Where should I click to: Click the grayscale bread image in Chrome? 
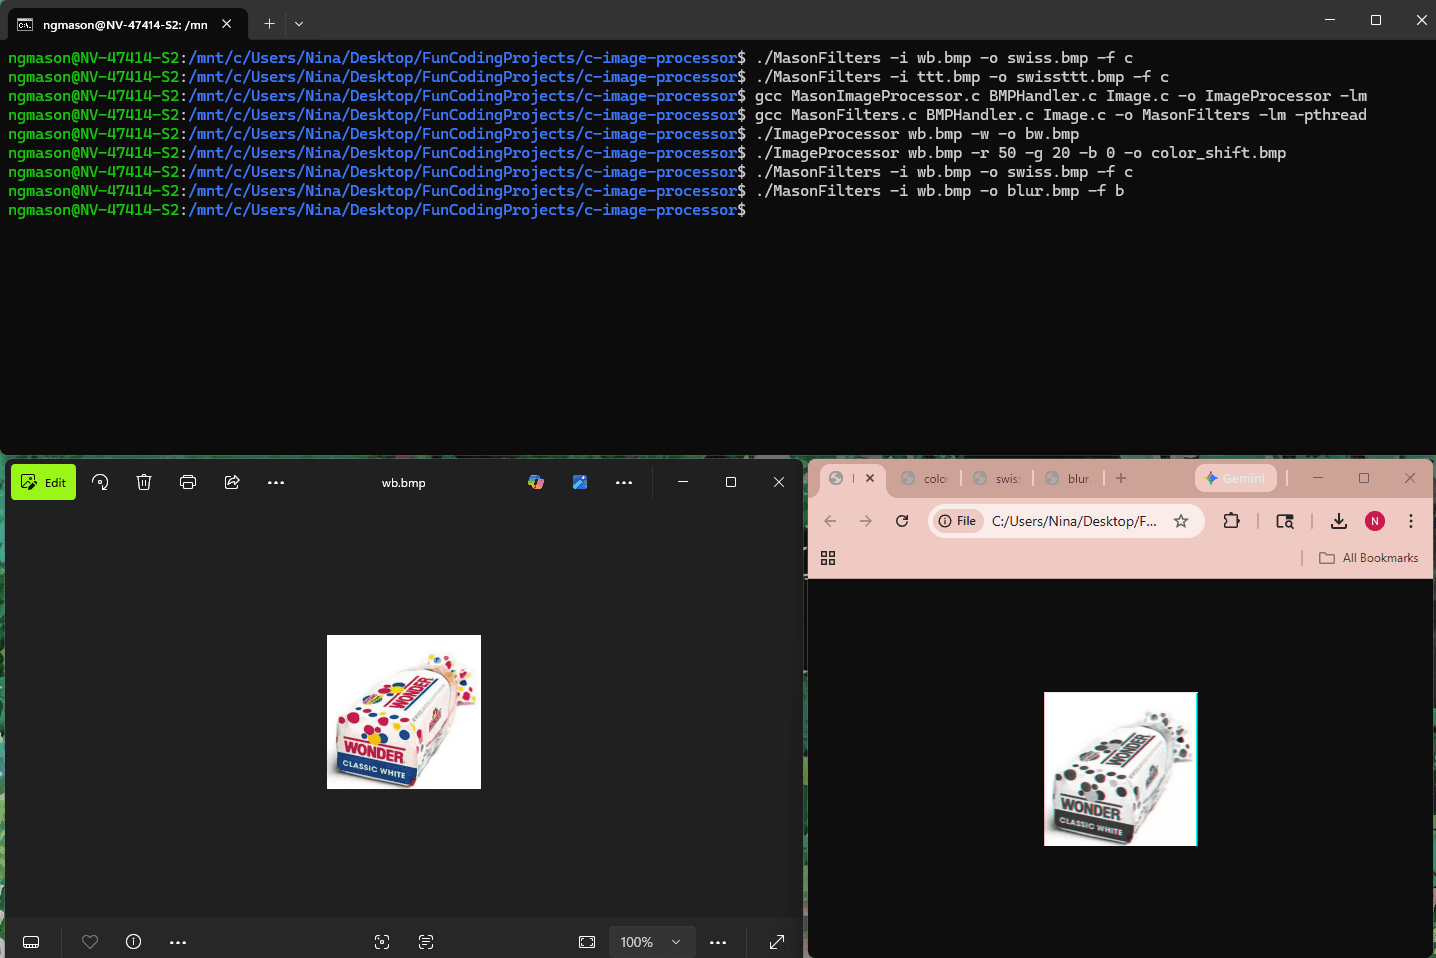[x=1120, y=769]
